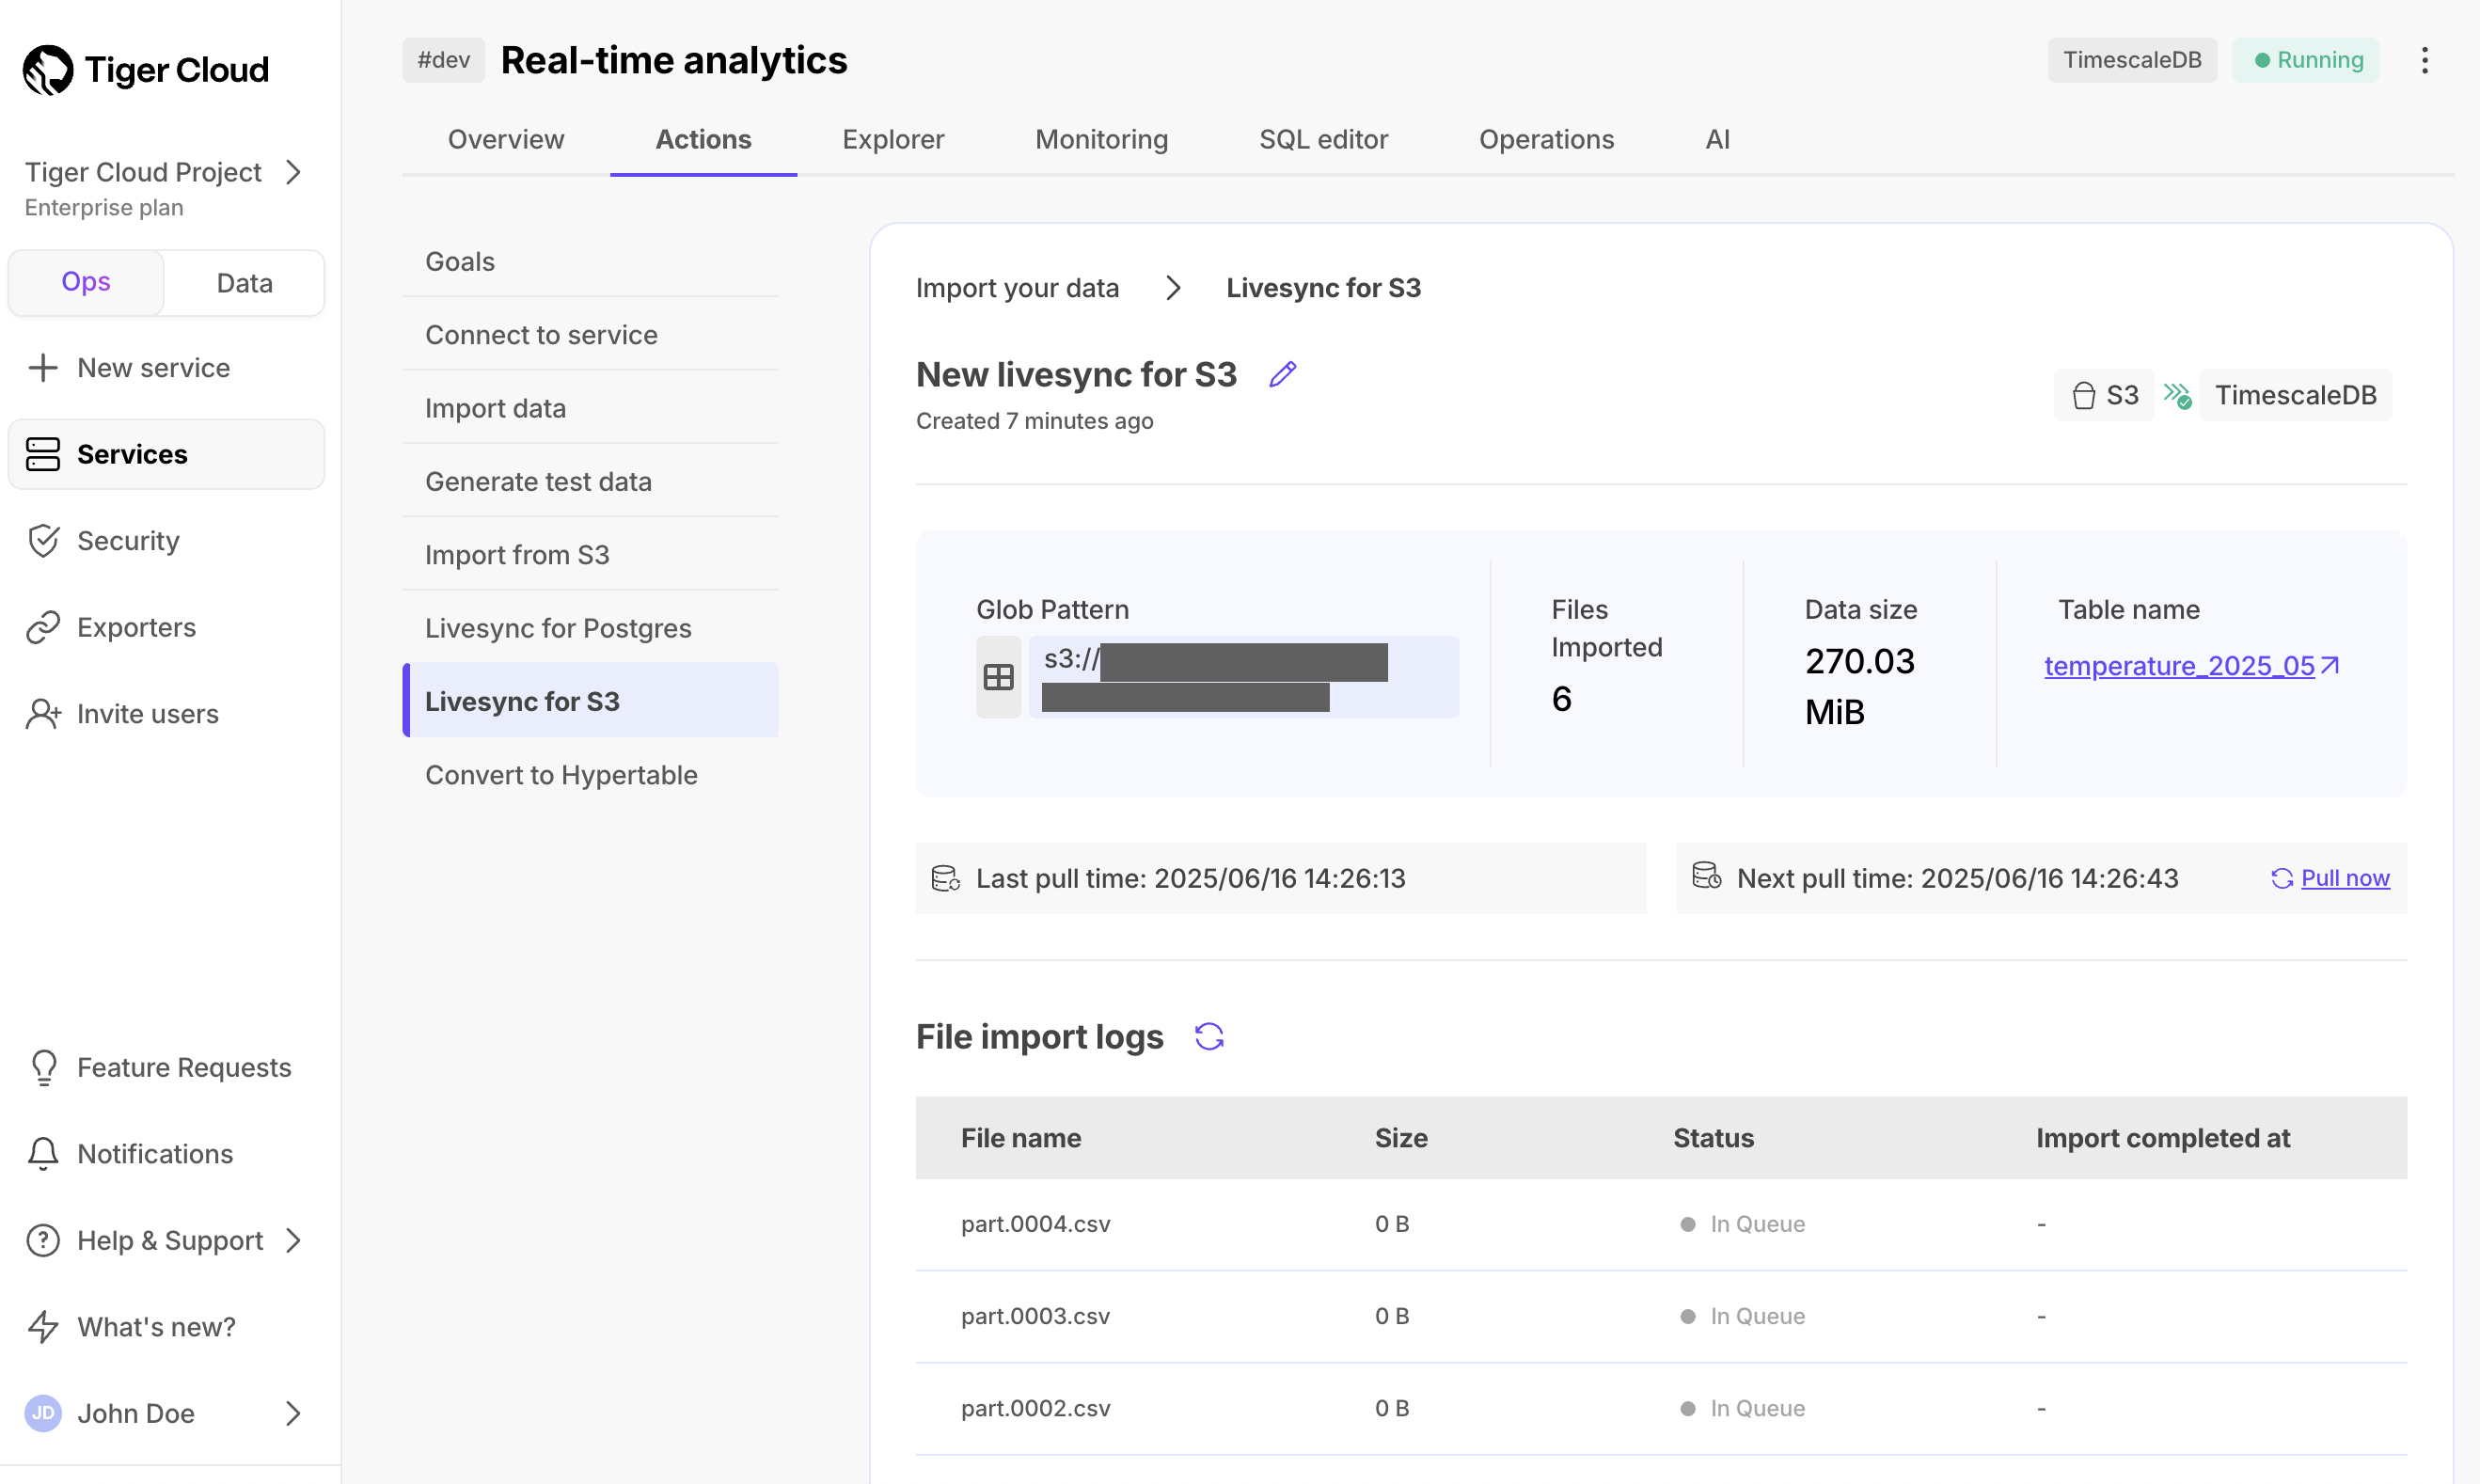Viewport: 2480px width, 1484px height.
Task: Click the Pull now link
Action: 2345,878
